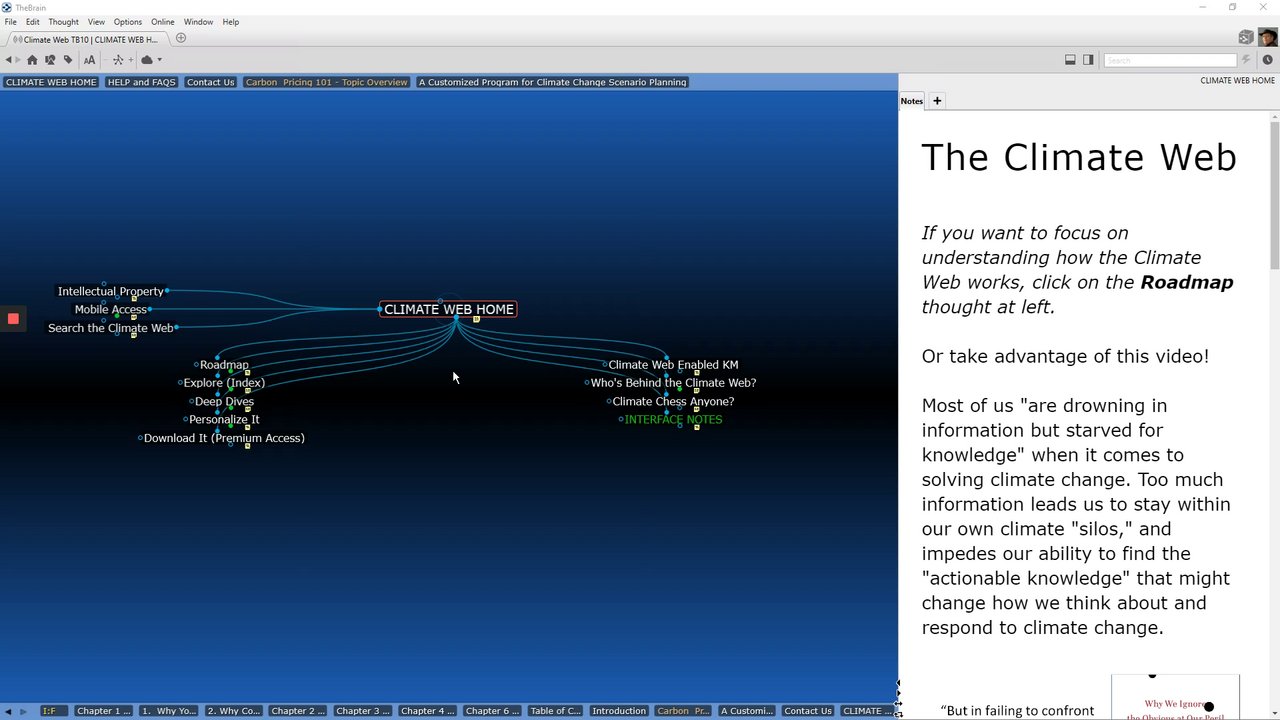The image size is (1280, 720).
Task: Select the Notes tab
Action: (x=911, y=101)
